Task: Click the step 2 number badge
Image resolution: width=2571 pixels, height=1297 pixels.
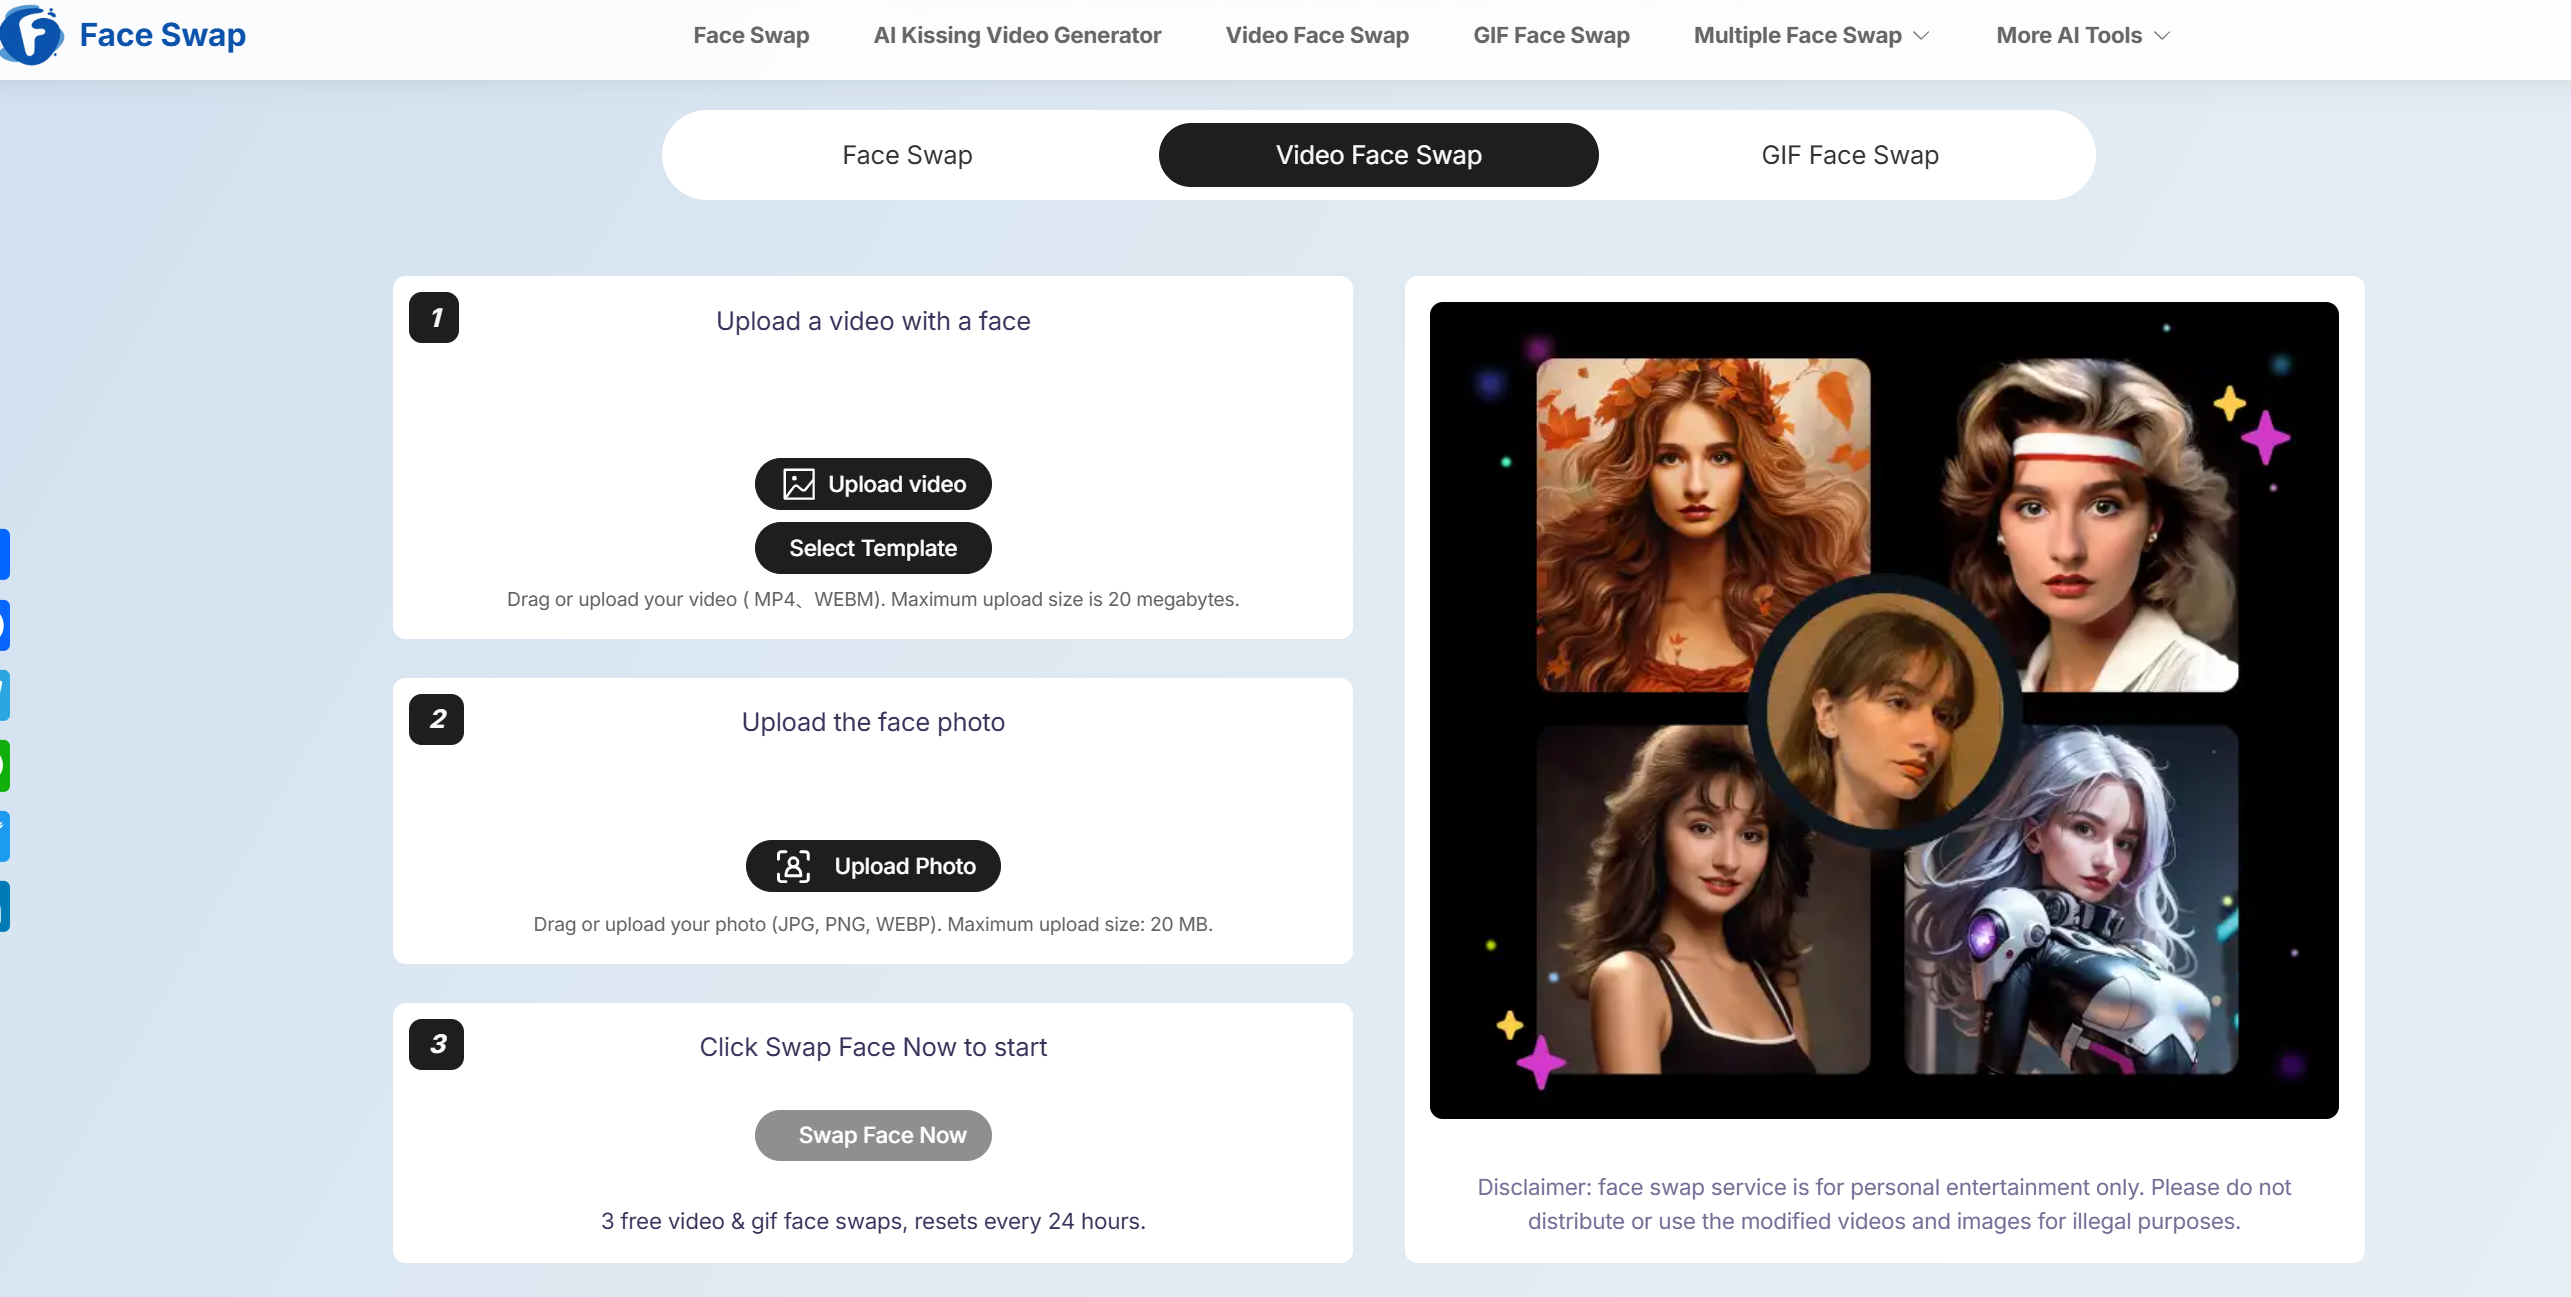Action: pos(436,719)
